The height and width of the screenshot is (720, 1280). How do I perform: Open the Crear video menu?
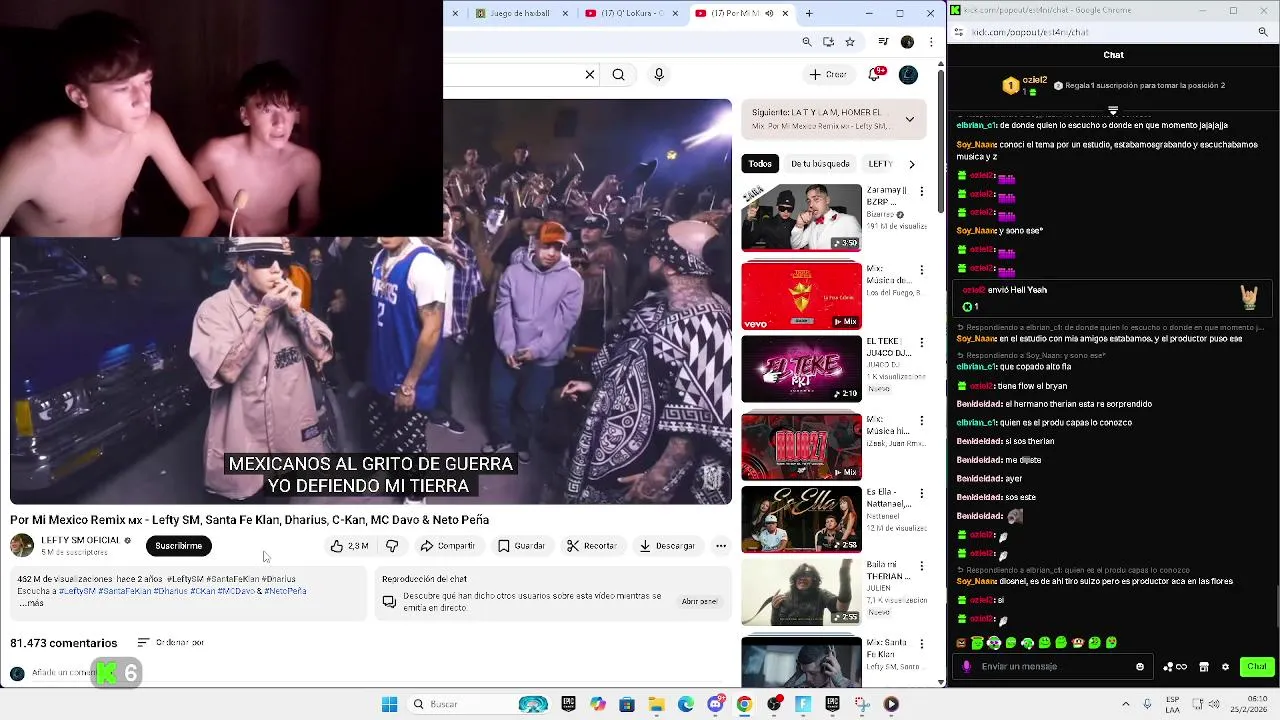pos(828,74)
